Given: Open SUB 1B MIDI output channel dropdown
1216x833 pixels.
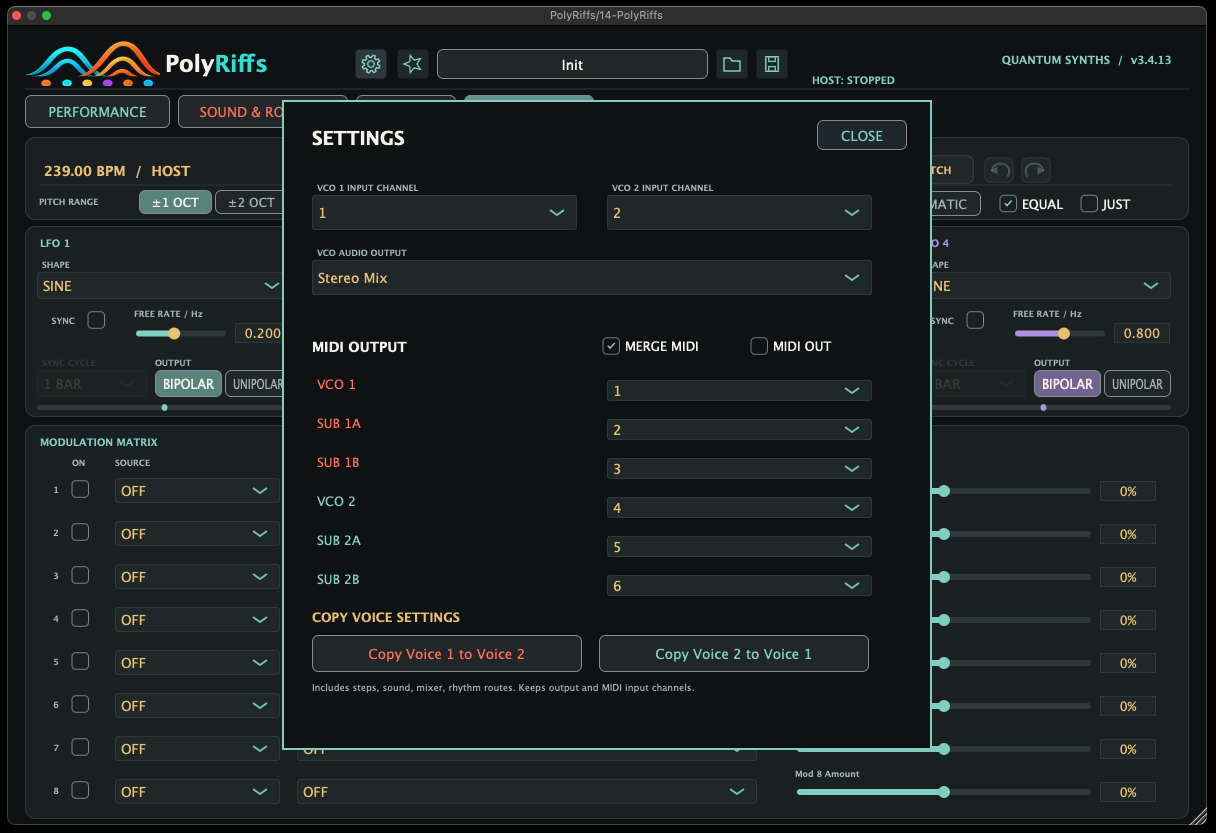Looking at the screenshot, I should (739, 469).
